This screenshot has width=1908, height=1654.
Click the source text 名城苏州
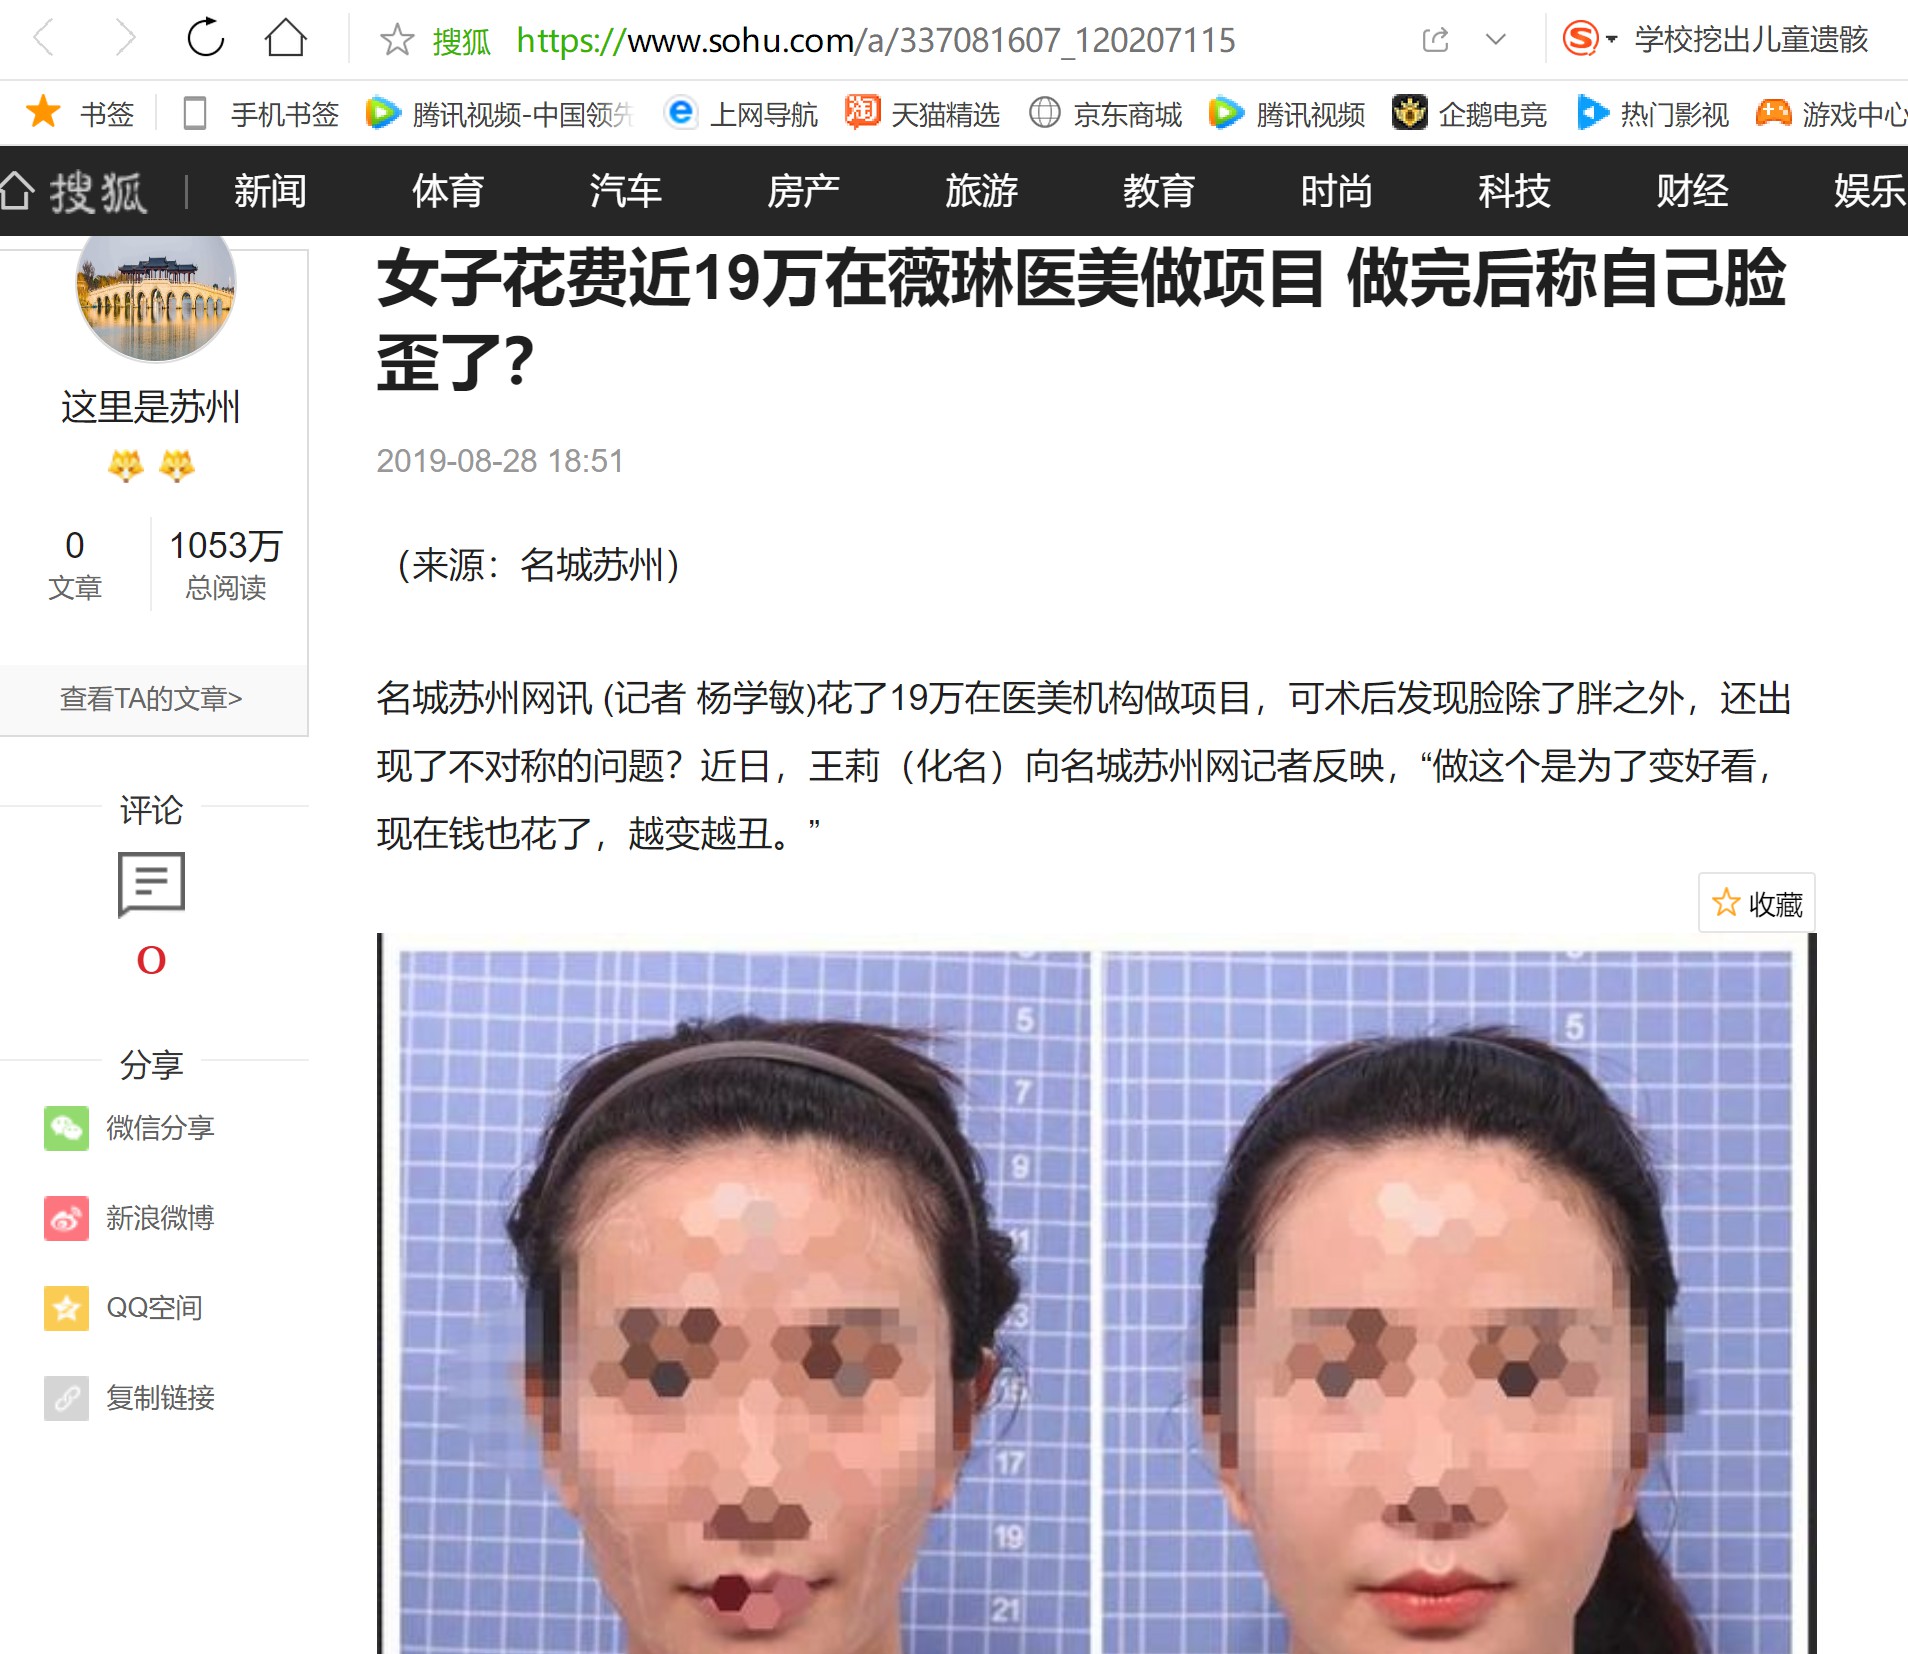tap(592, 565)
